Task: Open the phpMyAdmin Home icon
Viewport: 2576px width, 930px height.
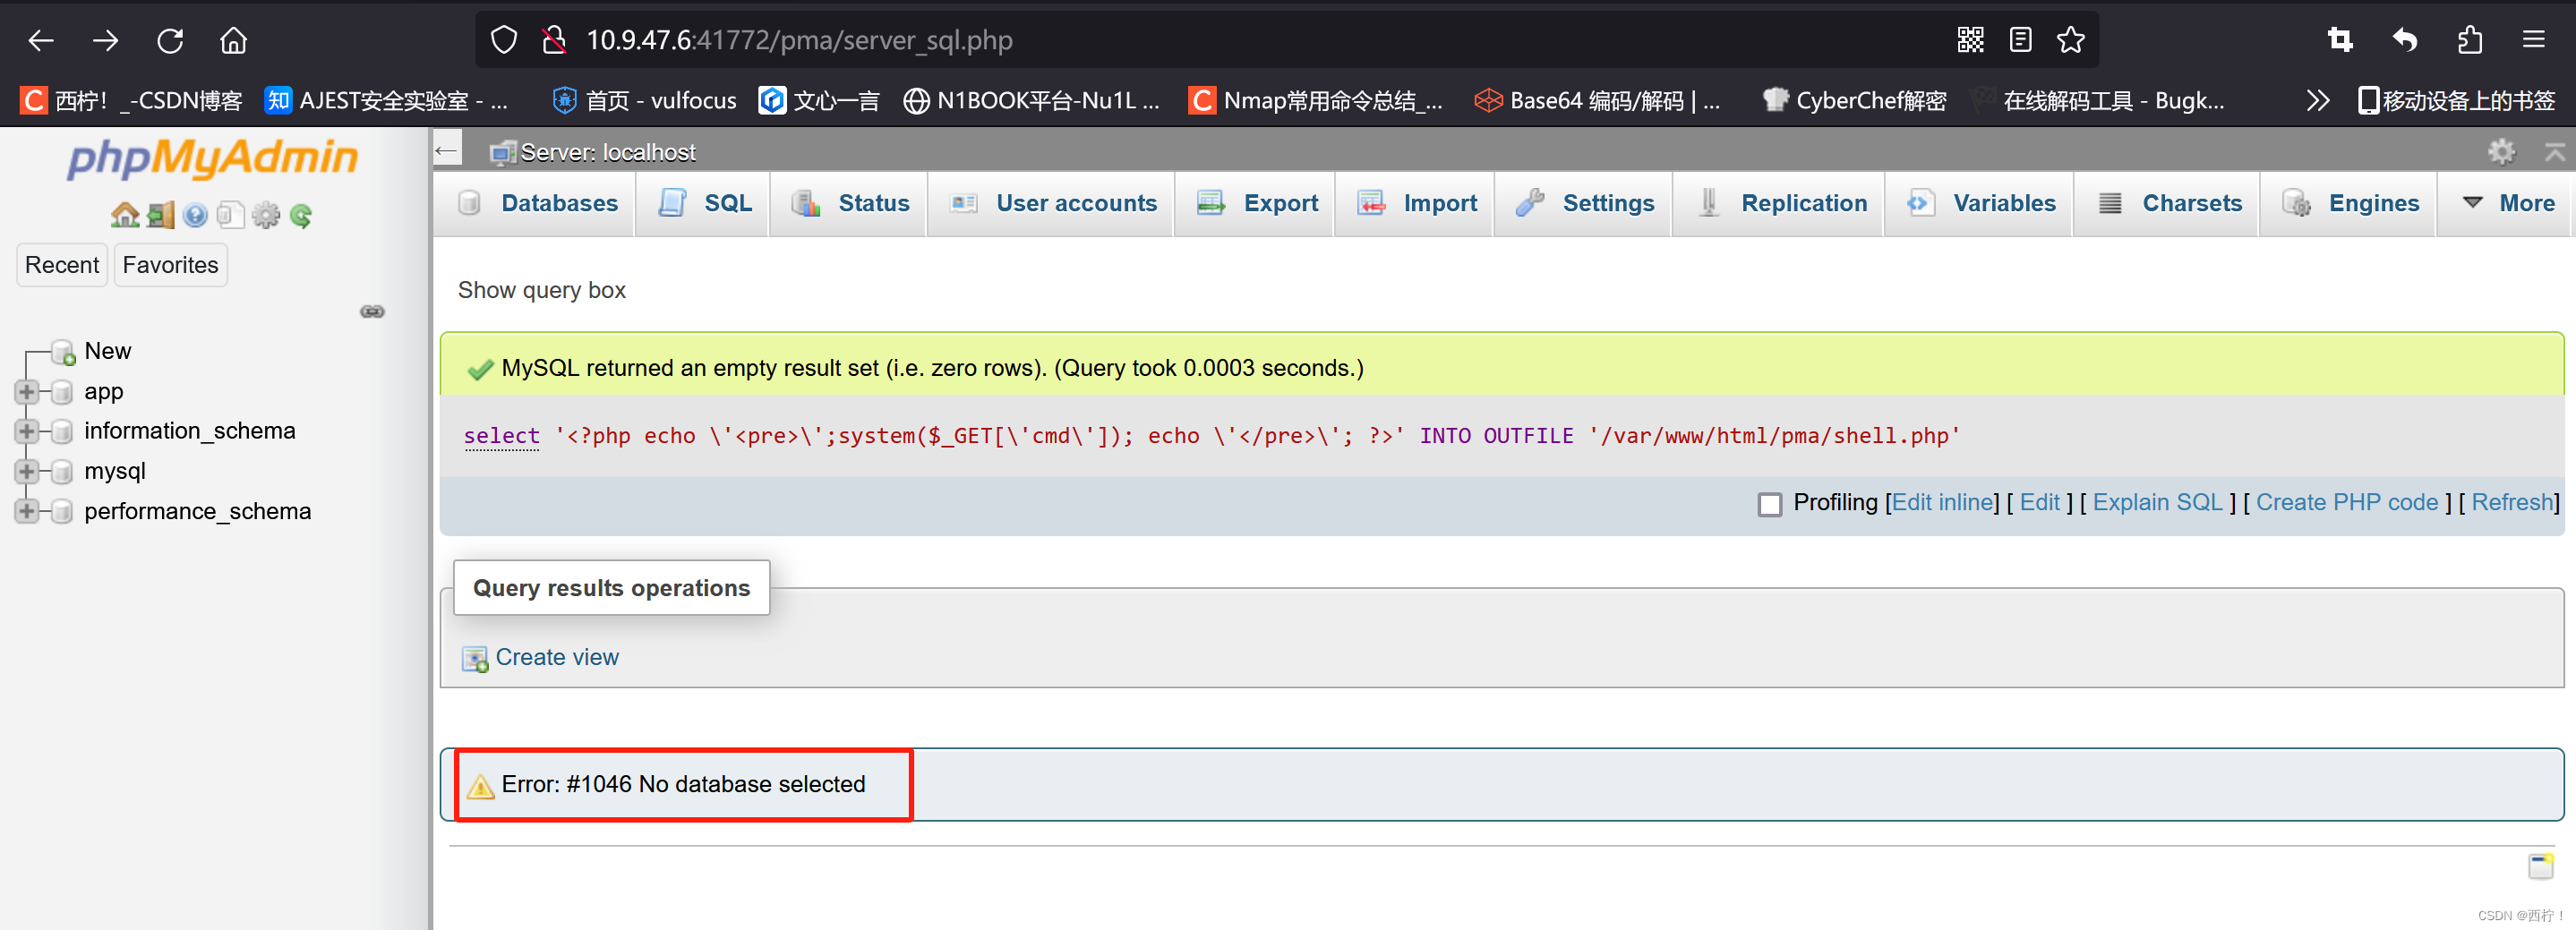Action: click(x=126, y=215)
